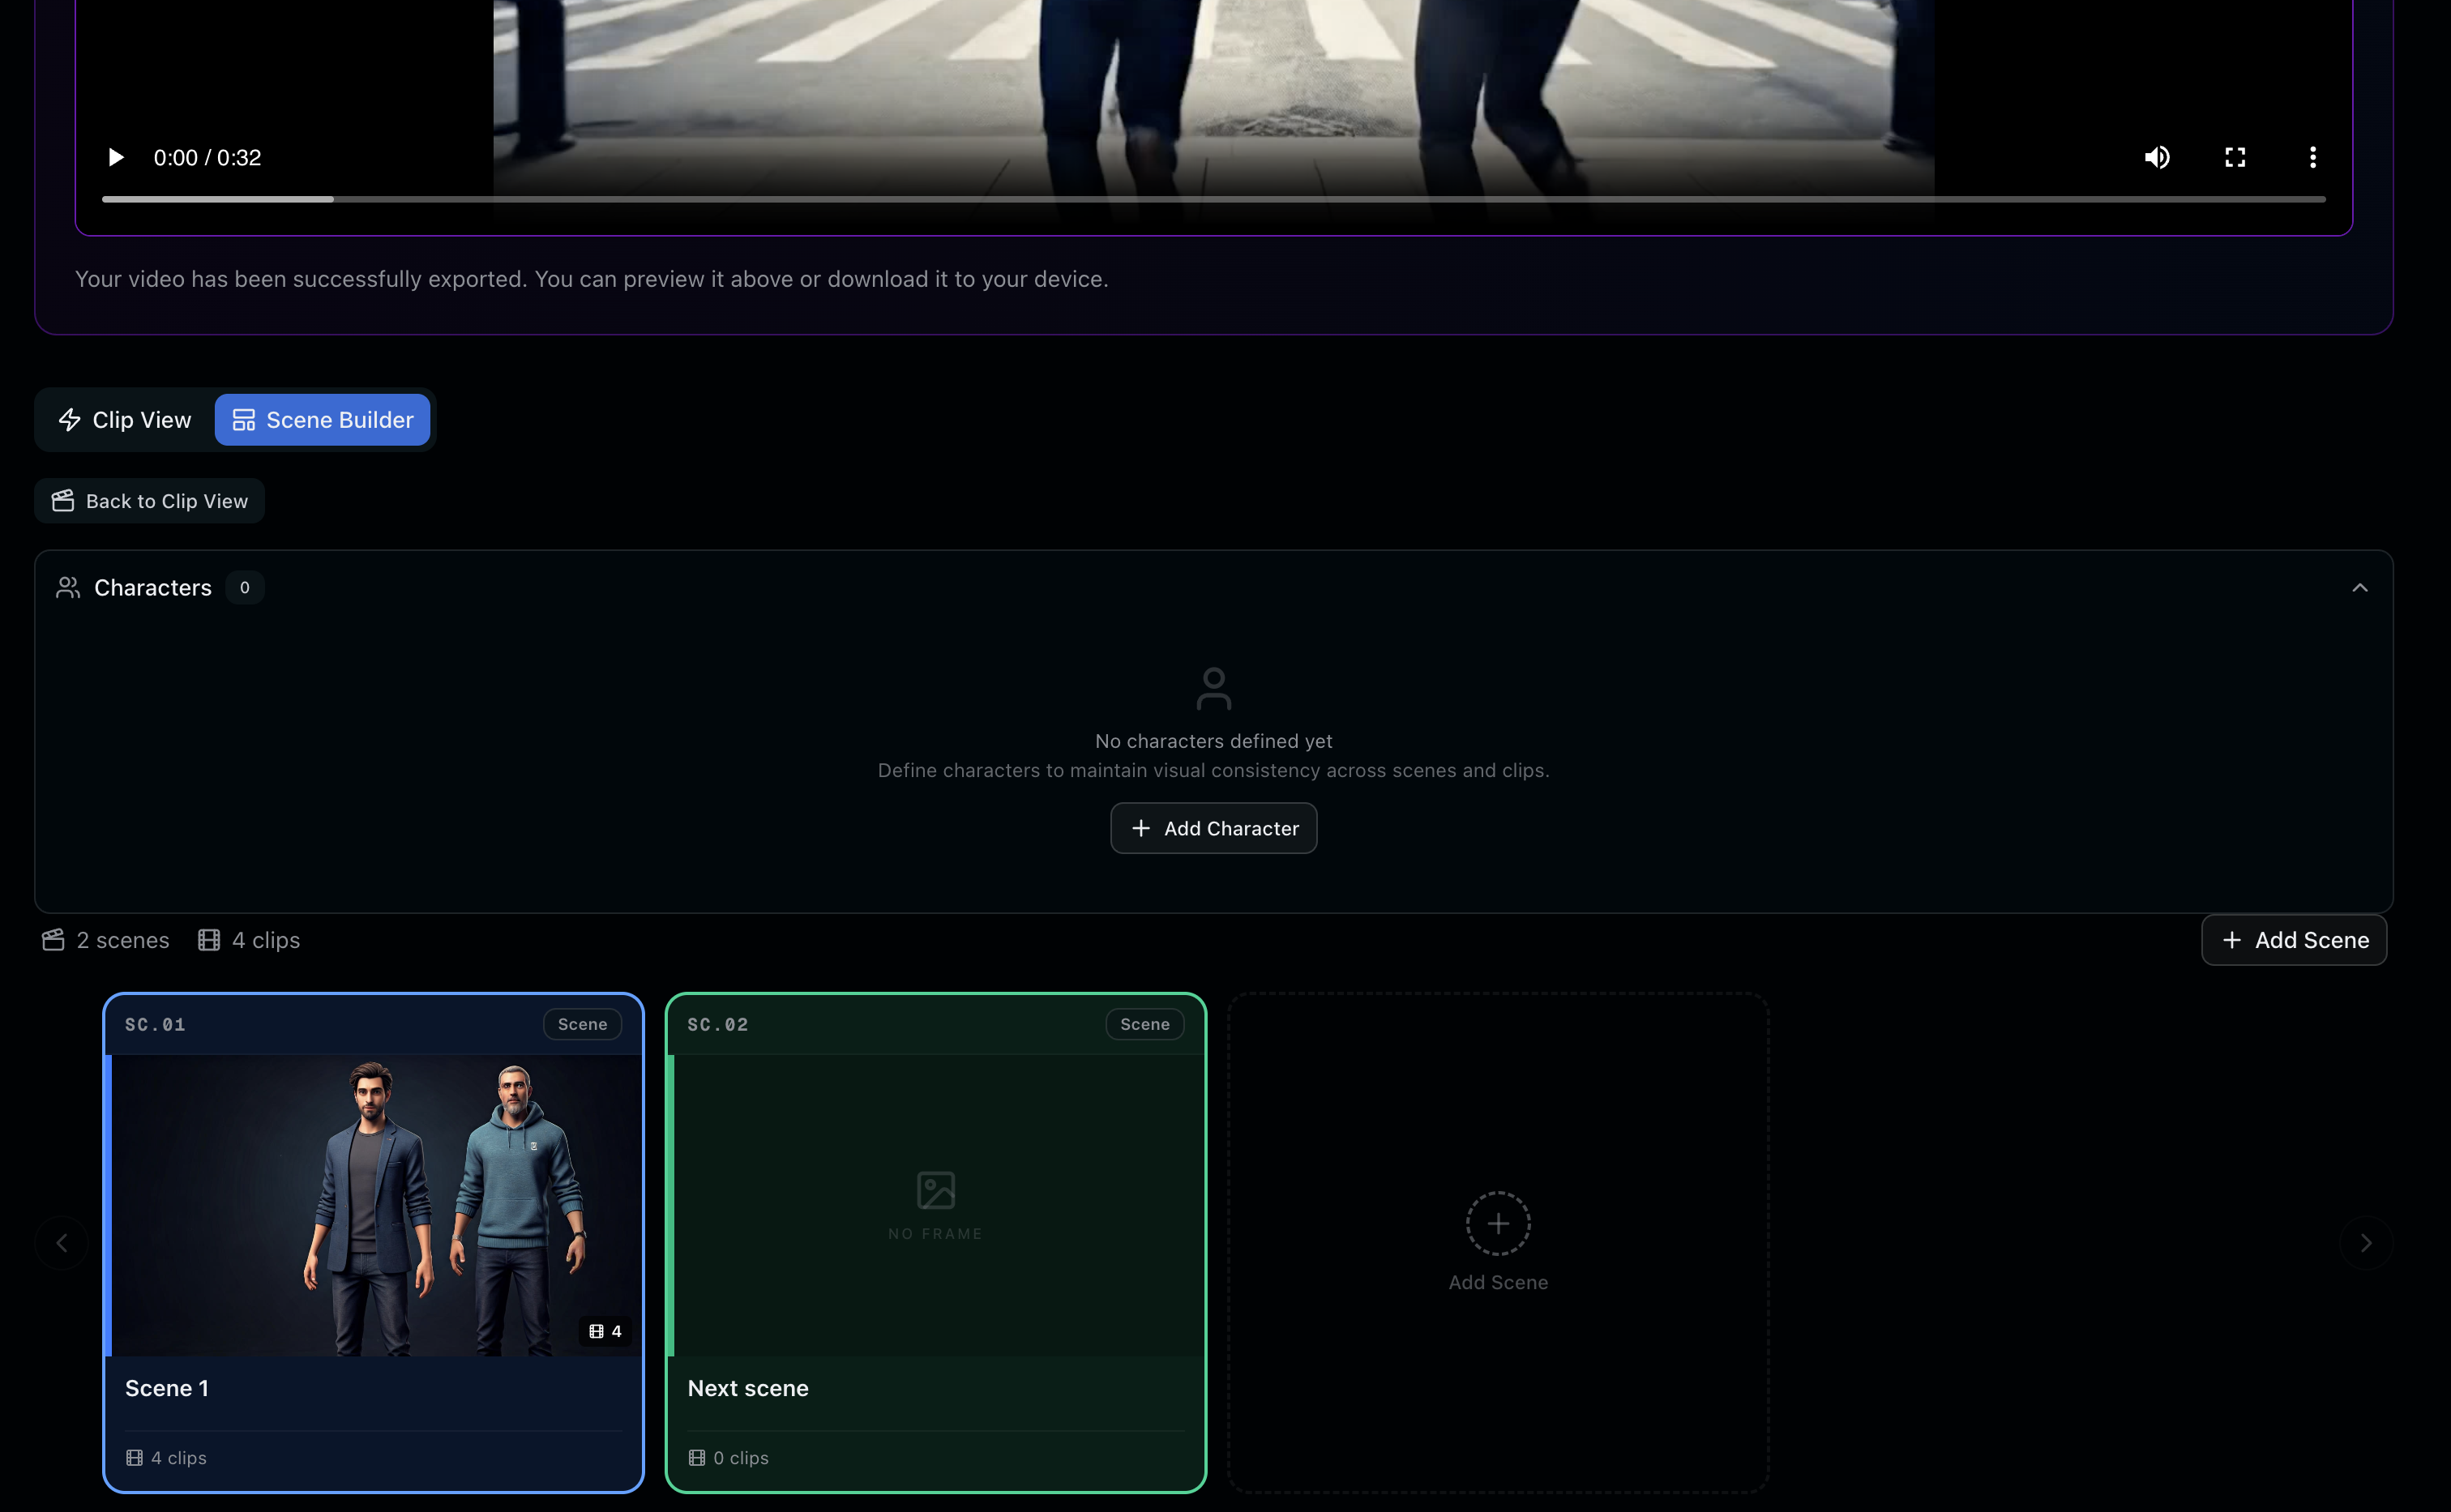
Task: Click the 2 scenes counter
Action: [106, 940]
